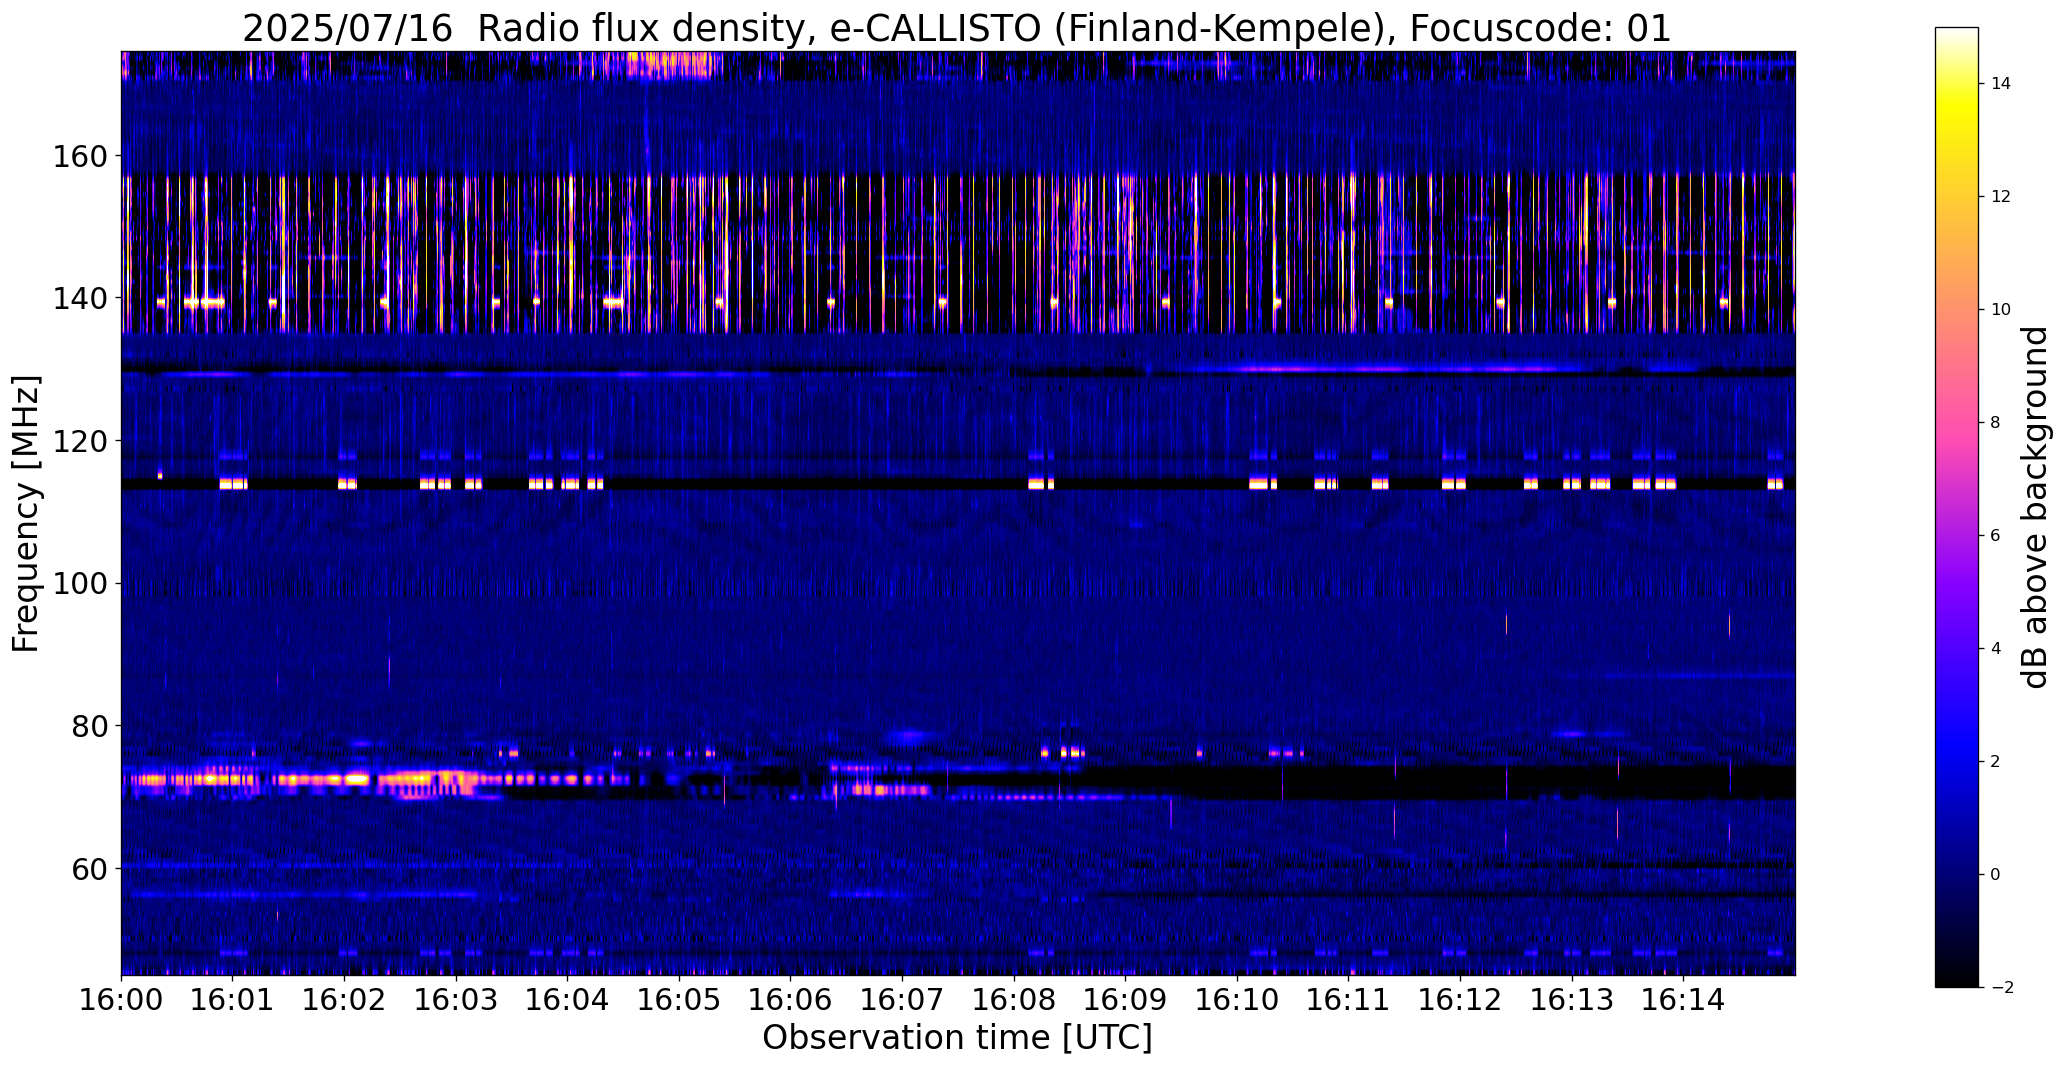Click the 16:01 time tick label
The width and height of the screenshot is (2066, 1067).
tap(233, 1000)
